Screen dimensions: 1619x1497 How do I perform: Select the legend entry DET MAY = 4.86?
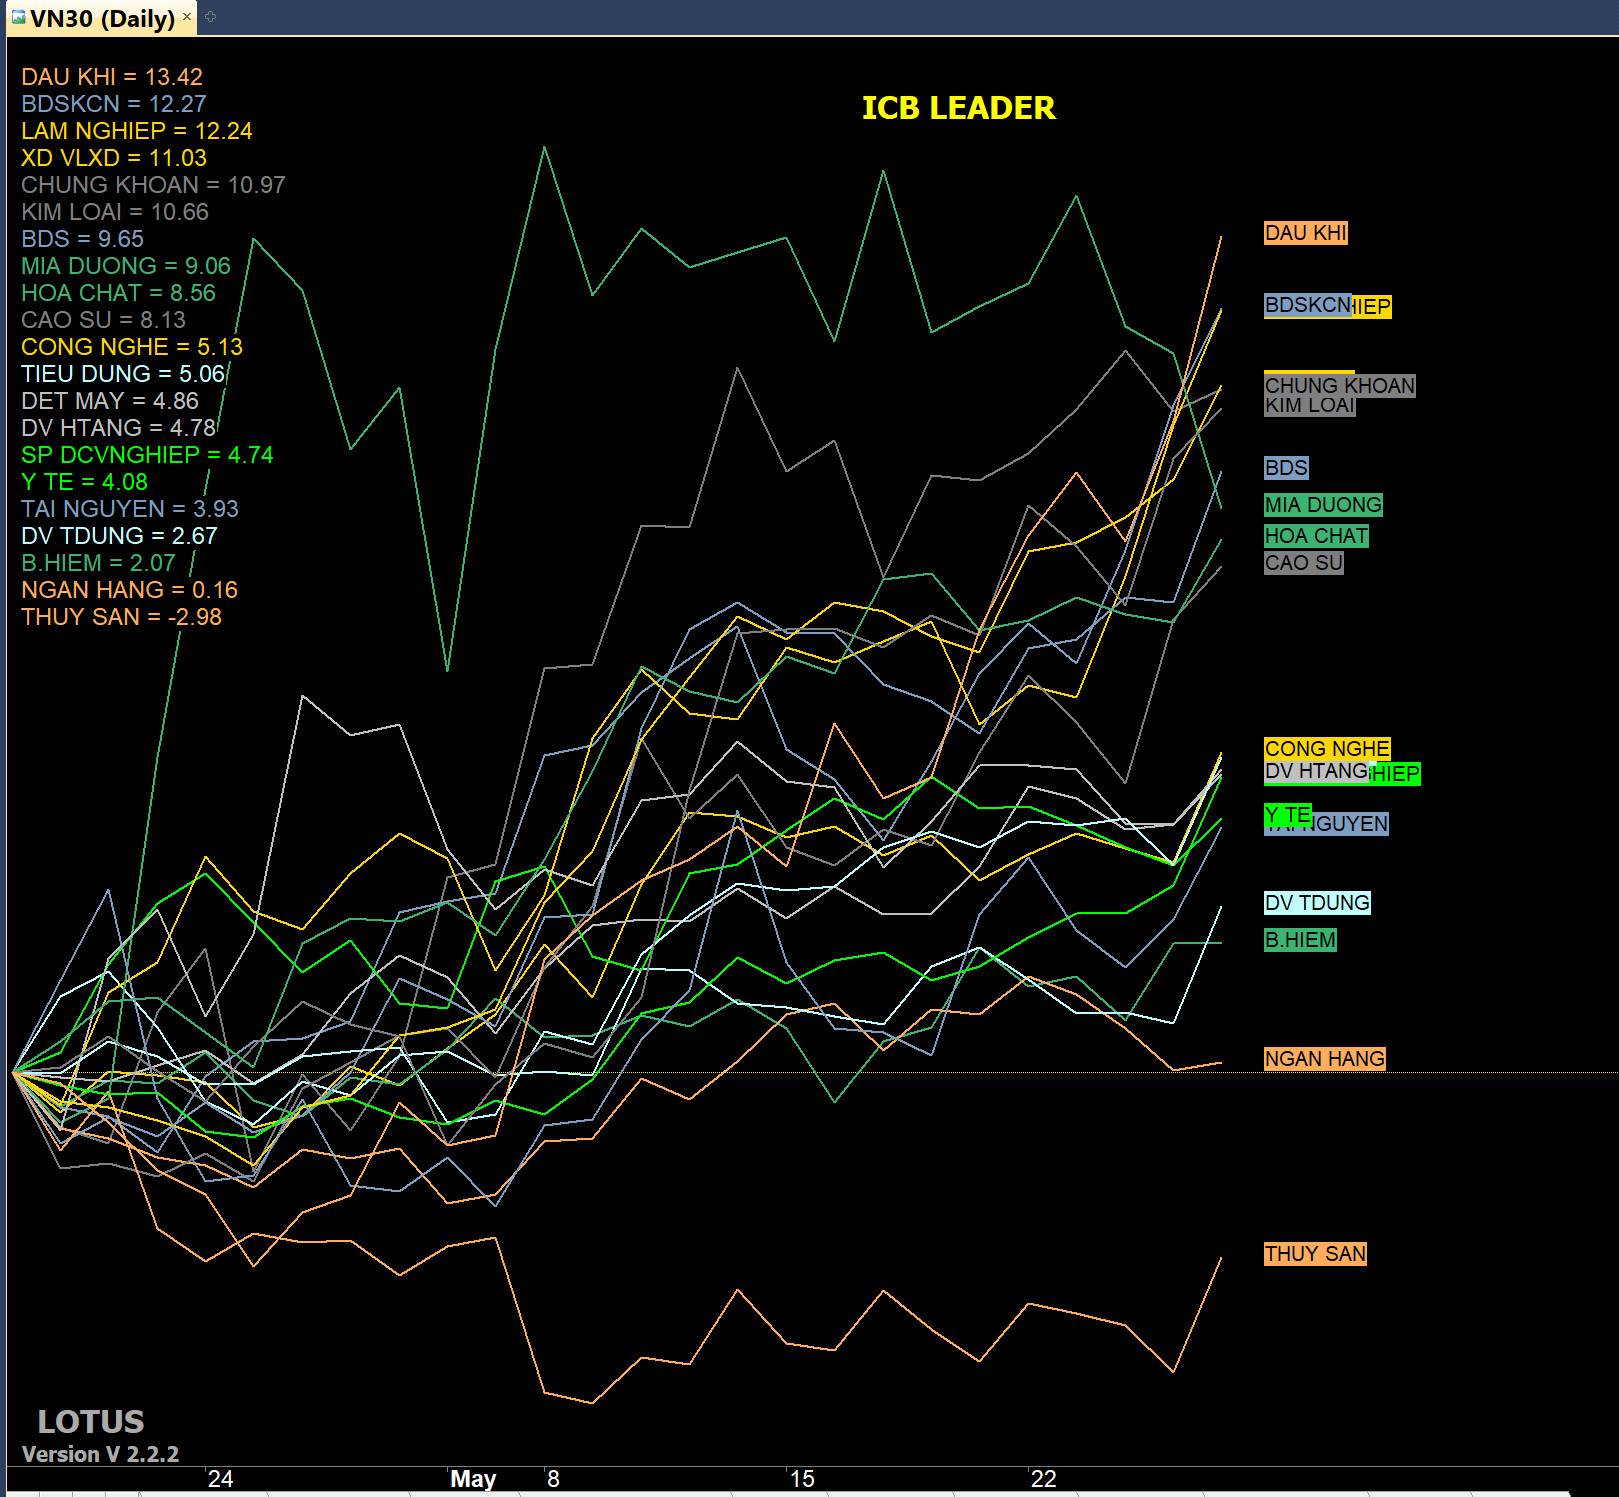[x=110, y=401]
